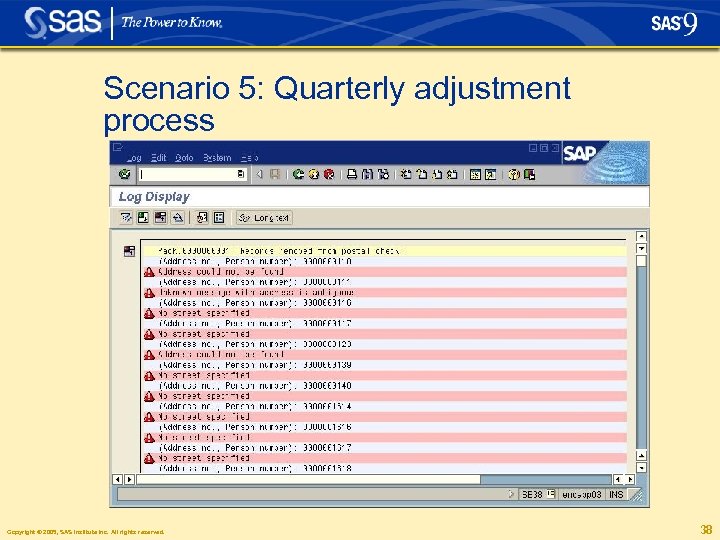Open Customize Local Layout icon
Image resolution: width=720 pixels, height=540 pixels.
click(x=529, y=174)
